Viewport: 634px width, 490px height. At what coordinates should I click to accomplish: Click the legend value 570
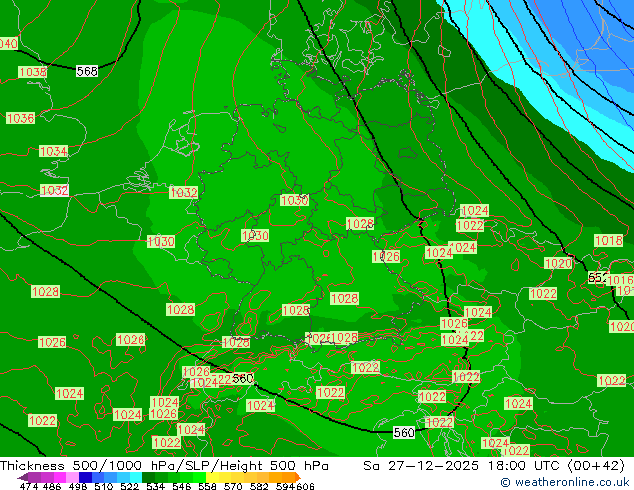[x=233, y=486]
